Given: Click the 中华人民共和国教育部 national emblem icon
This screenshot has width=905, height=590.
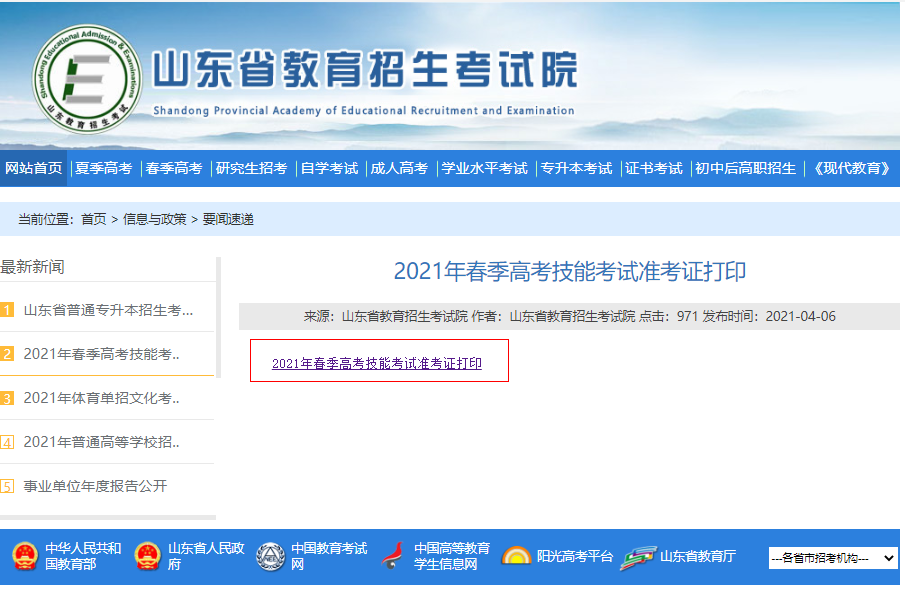Looking at the screenshot, I should tap(25, 557).
